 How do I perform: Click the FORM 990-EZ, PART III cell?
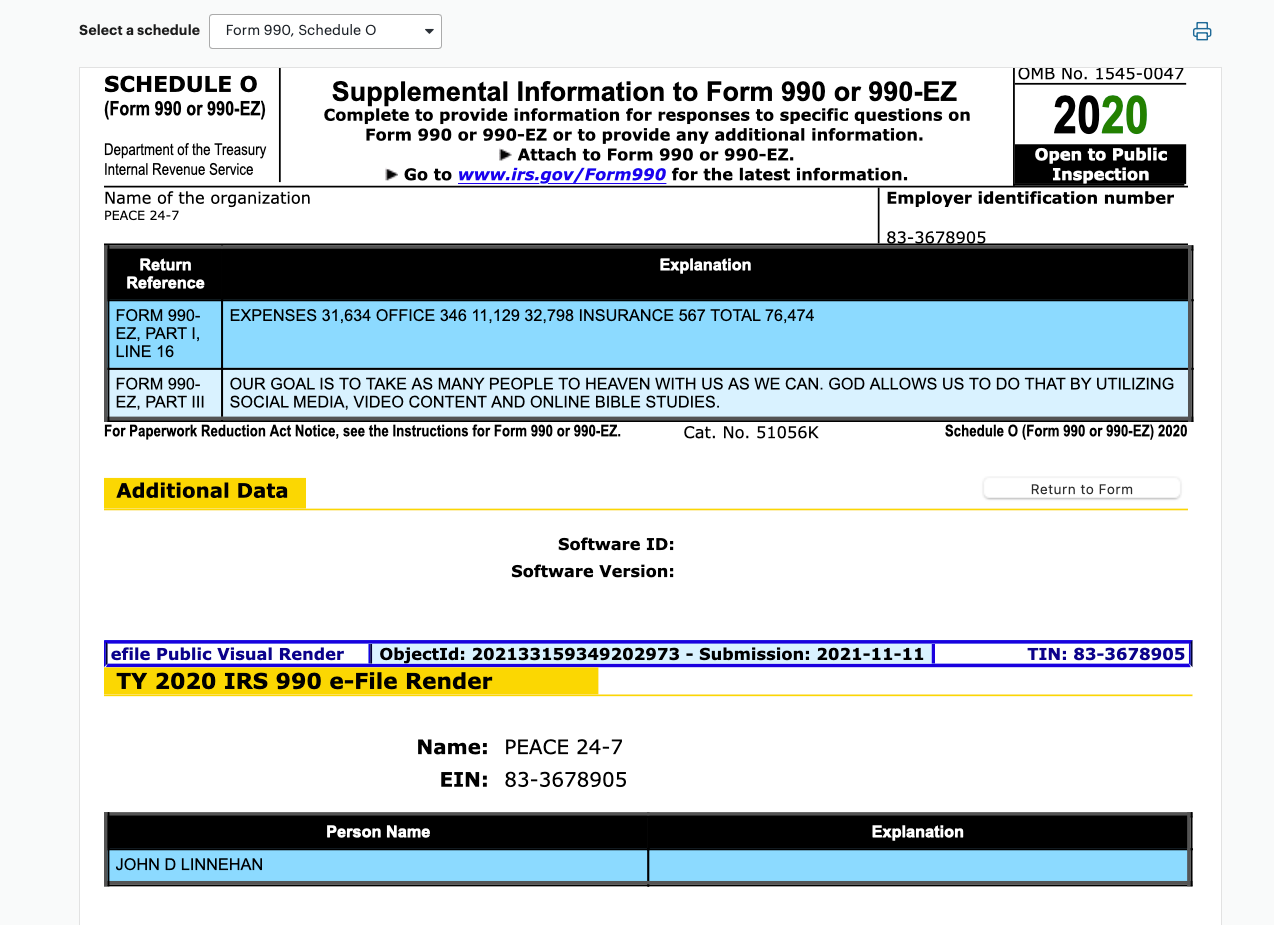pyautogui.click(x=165, y=393)
